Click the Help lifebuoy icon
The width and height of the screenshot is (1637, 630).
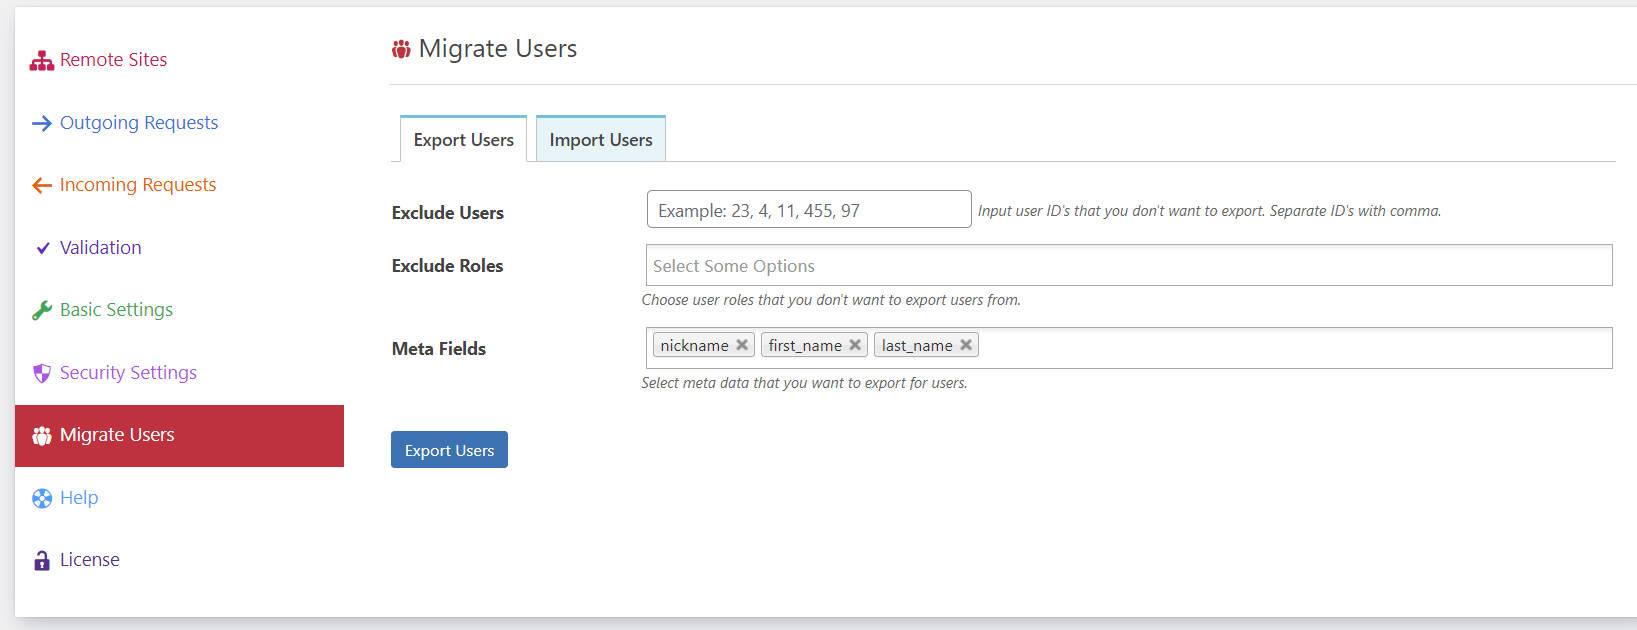click(41, 498)
